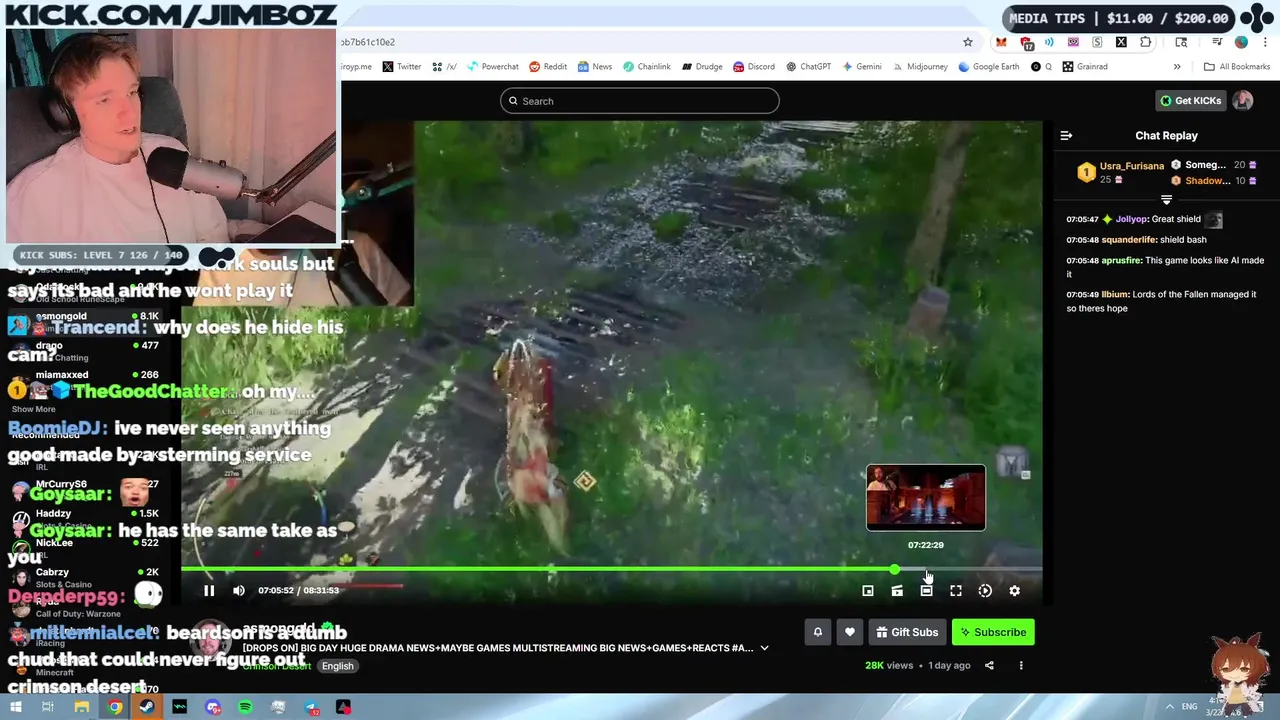
Task: Open the Chrome extensions puzzle menu
Action: (x=1146, y=42)
